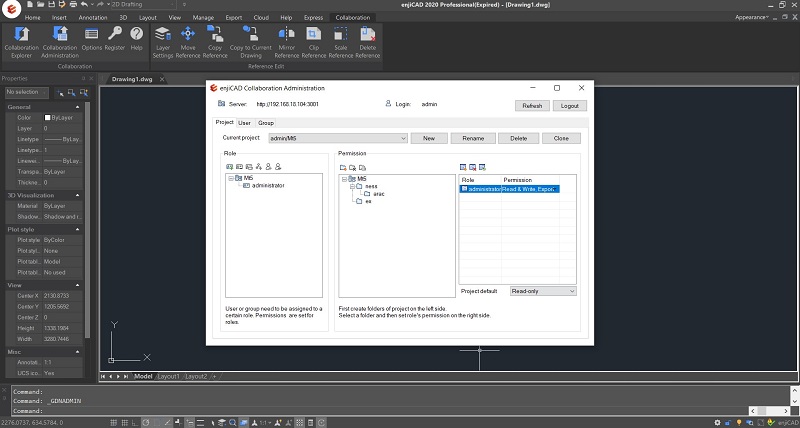Select the Scale Reference tool
The width and height of the screenshot is (800, 428).
(x=341, y=42)
